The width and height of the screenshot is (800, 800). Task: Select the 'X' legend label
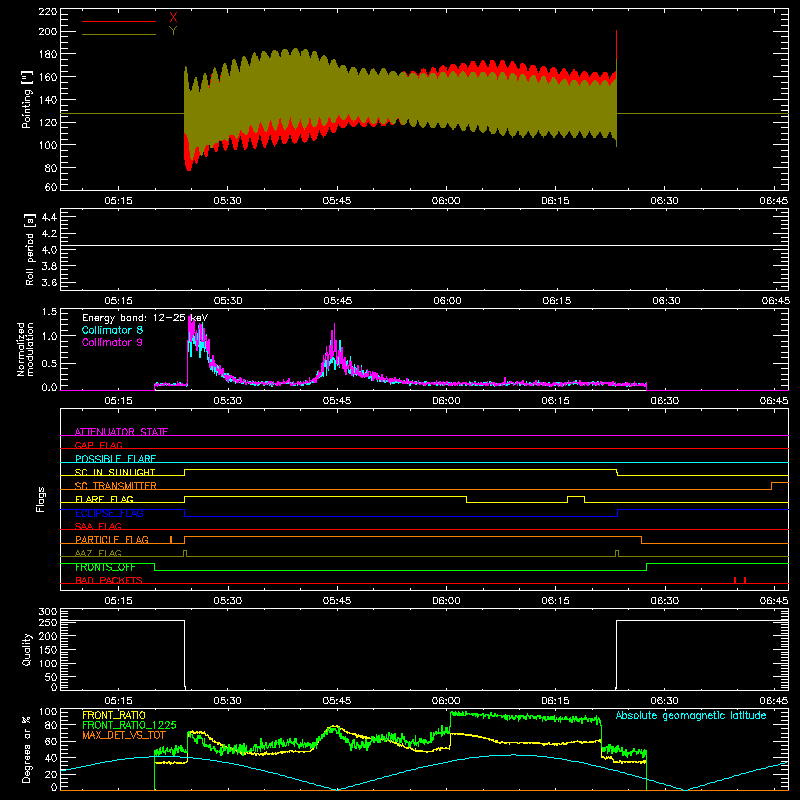coord(173,17)
